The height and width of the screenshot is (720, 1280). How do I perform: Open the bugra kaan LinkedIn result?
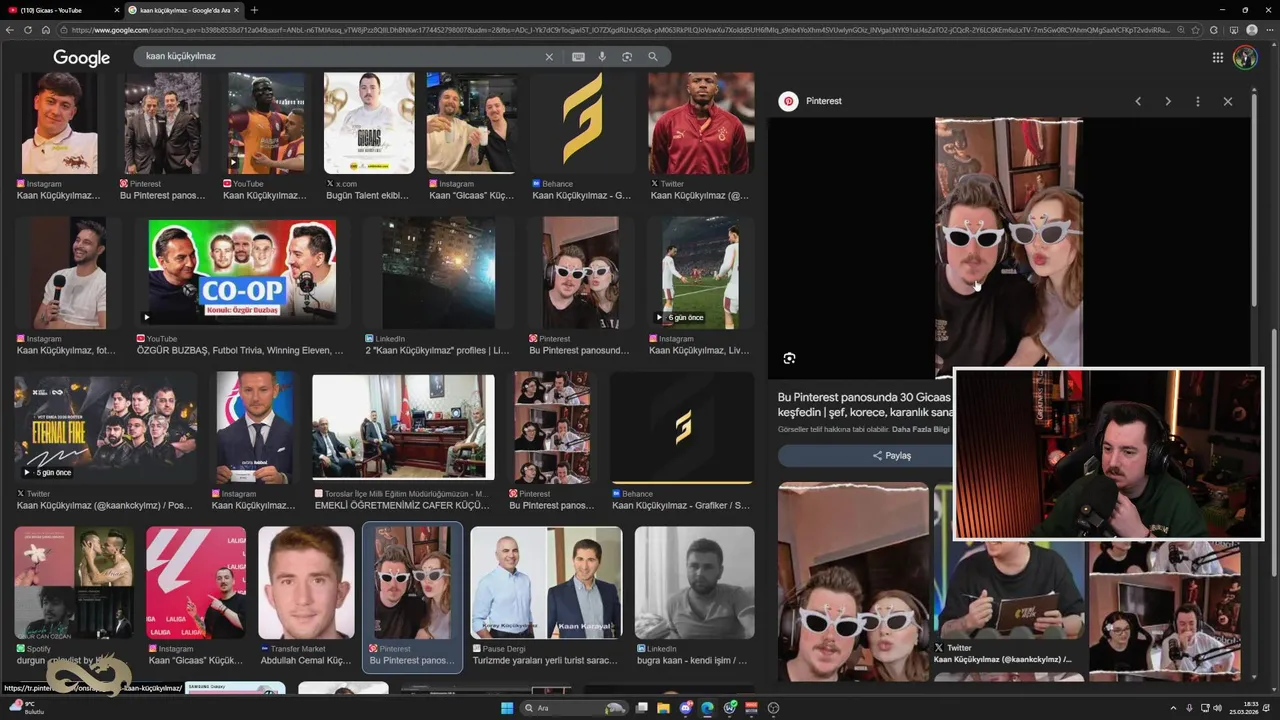coord(694,583)
